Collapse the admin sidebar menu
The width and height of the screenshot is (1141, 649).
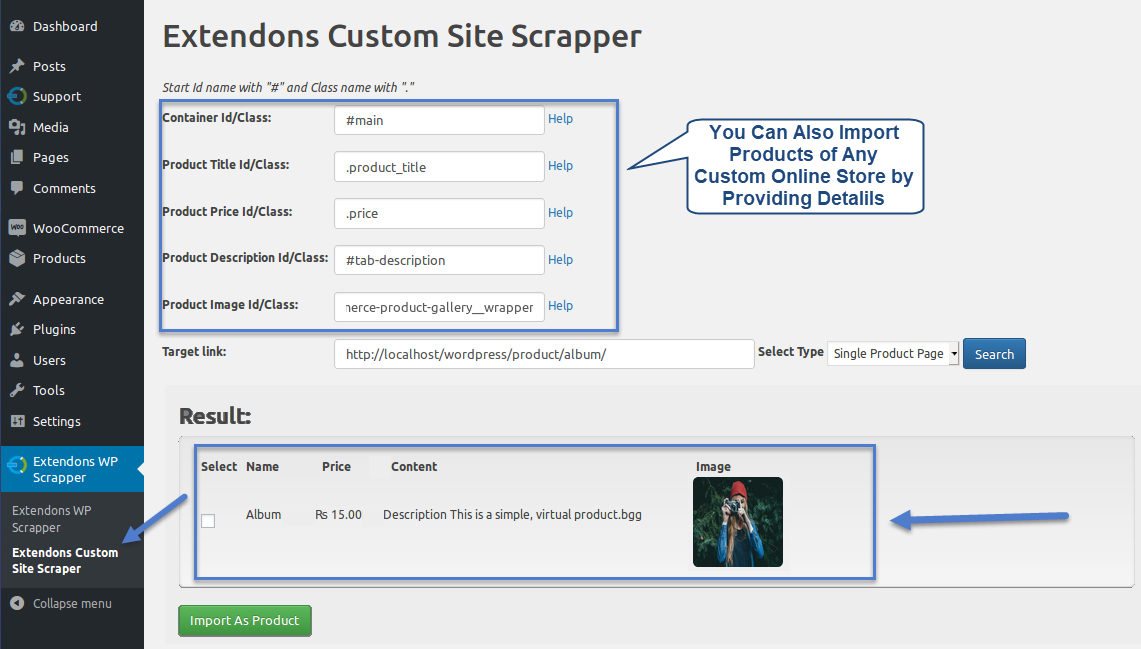[x=61, y=604]
